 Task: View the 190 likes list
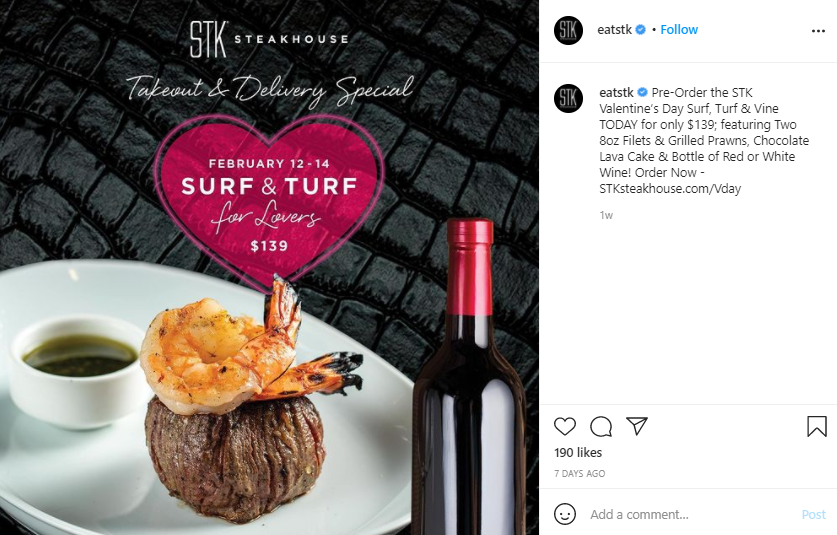(x=577, y=453)
